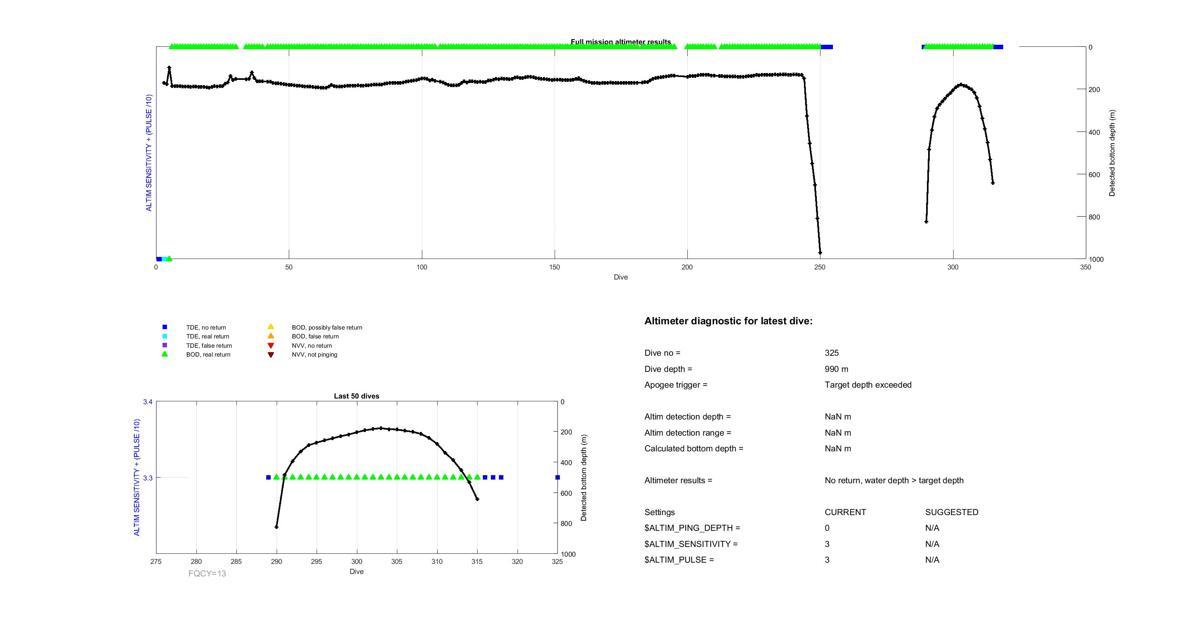Click the yellow 'BOD, possibly false return' legend triangle

click(x=270, y=327)
